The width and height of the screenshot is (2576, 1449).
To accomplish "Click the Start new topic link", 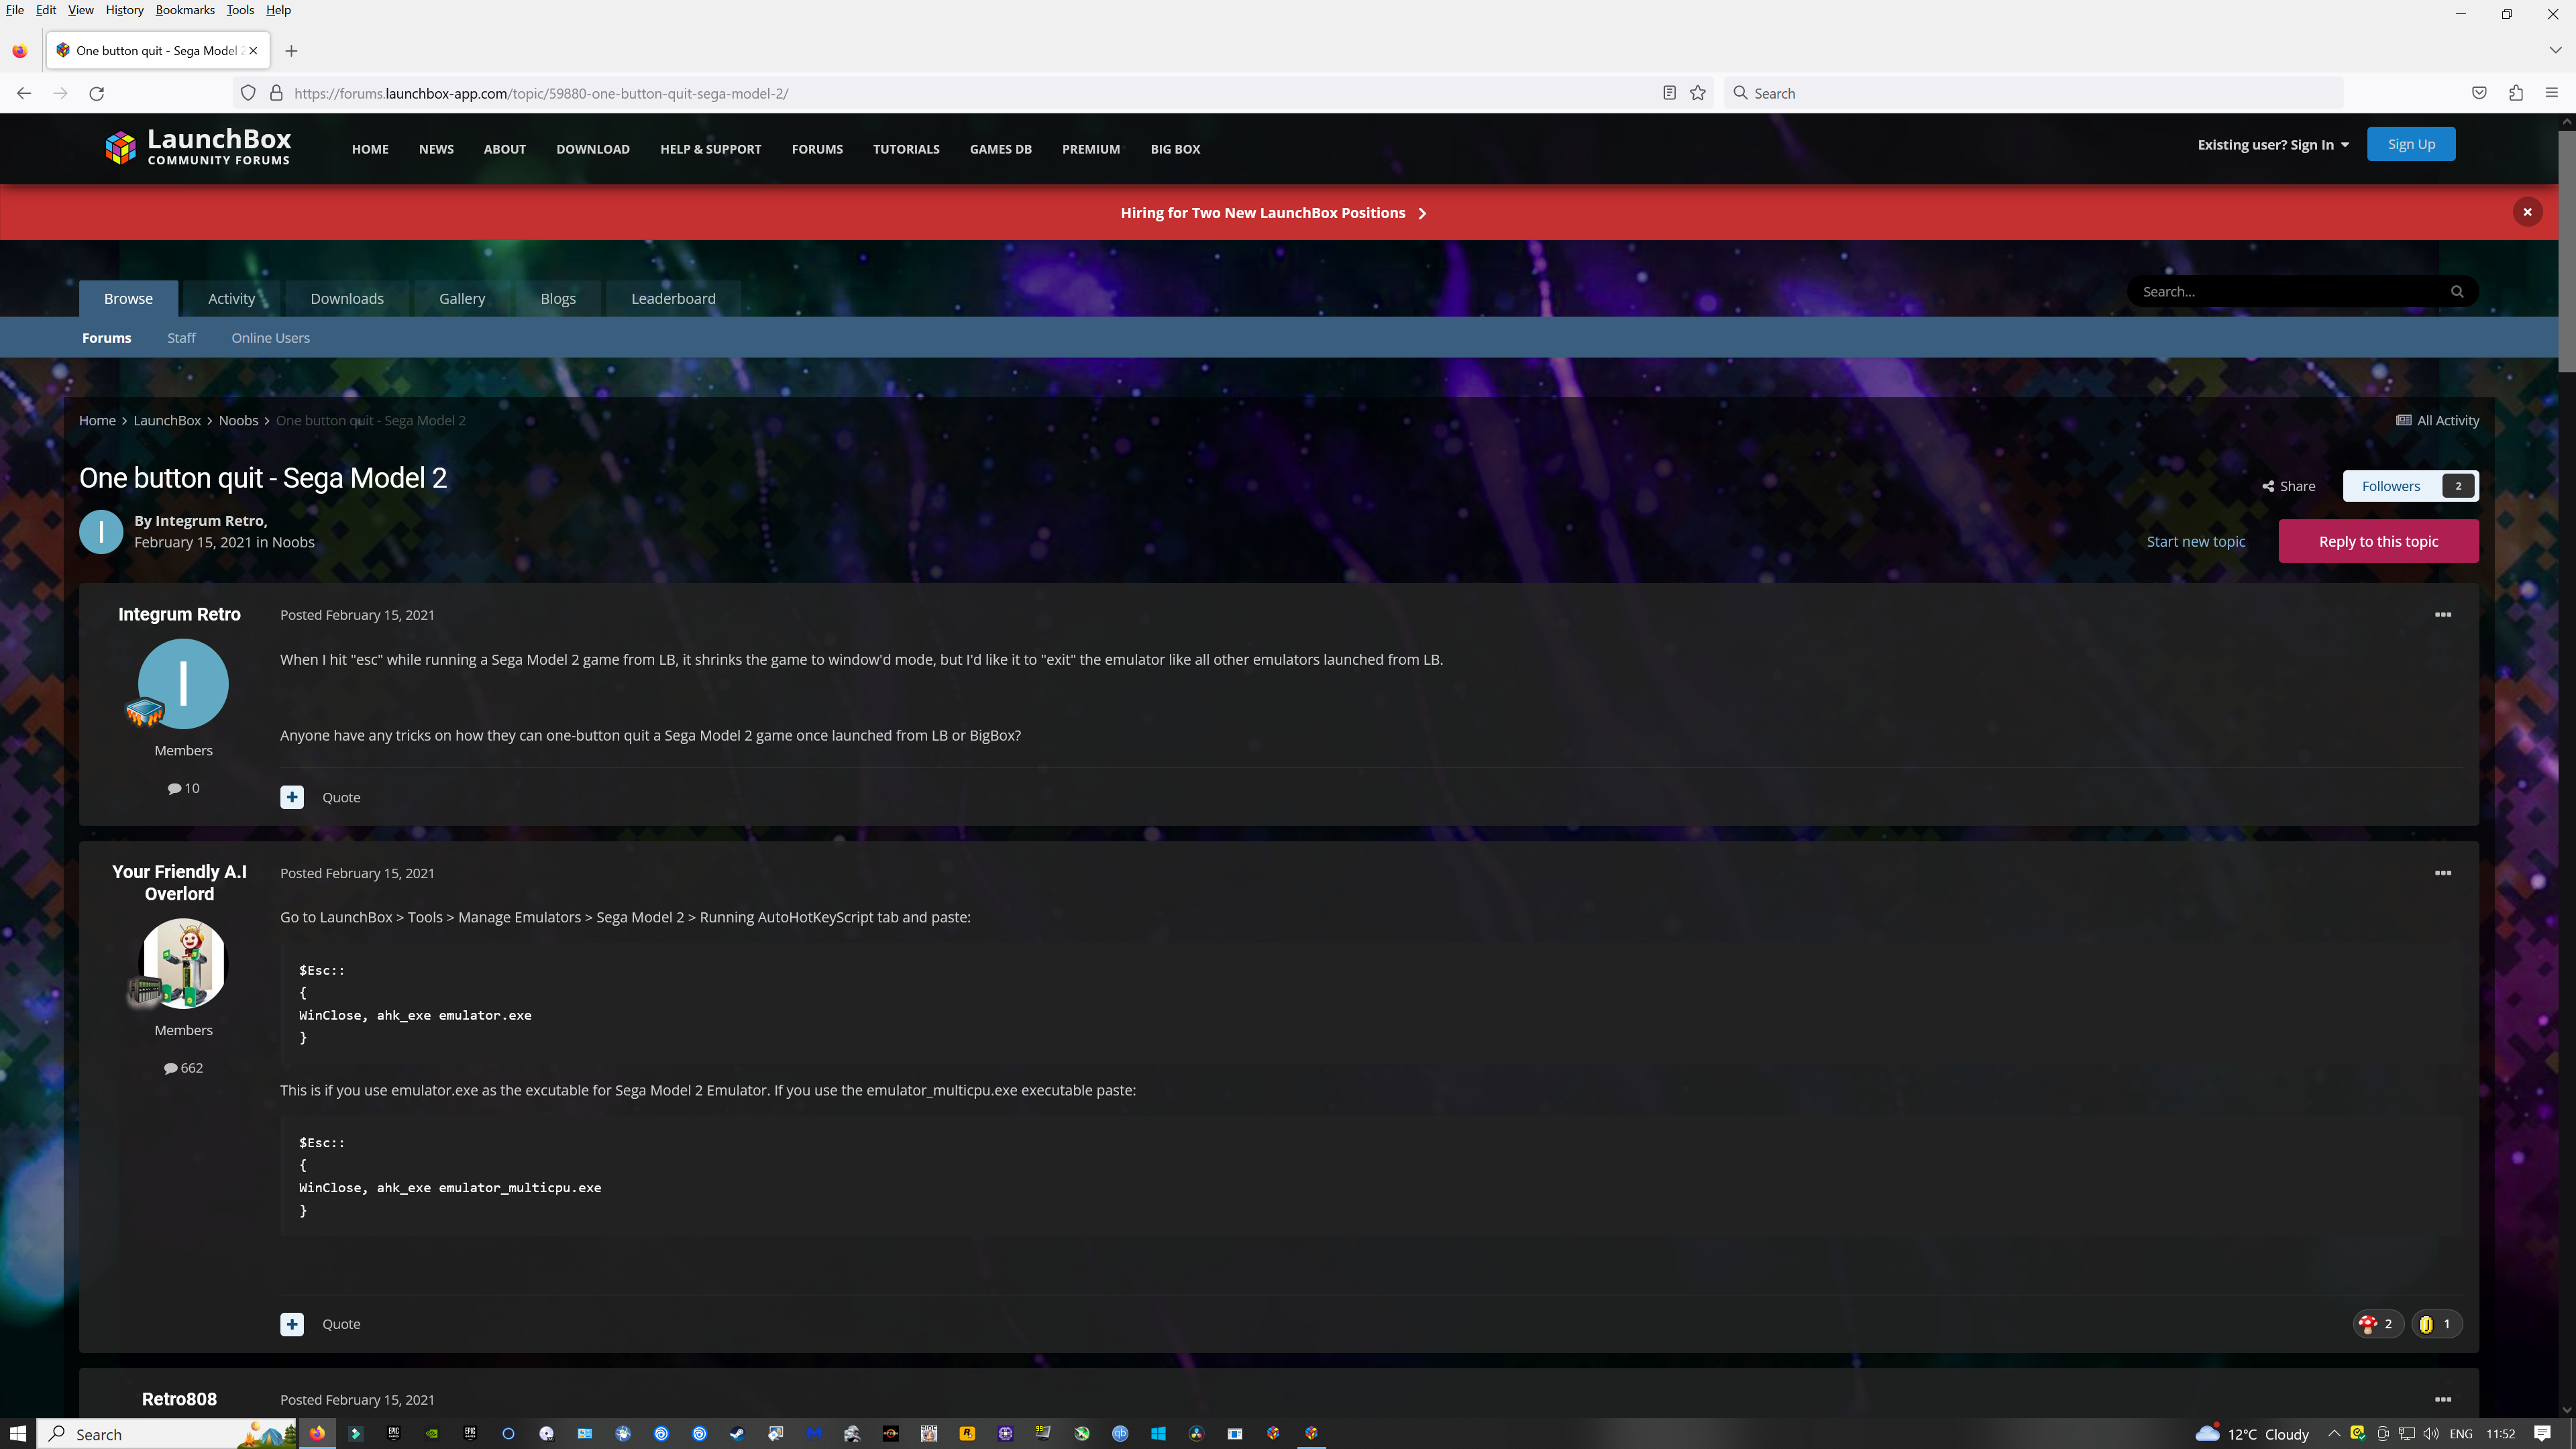I will pyautogui.click(x=2196, y=541).
